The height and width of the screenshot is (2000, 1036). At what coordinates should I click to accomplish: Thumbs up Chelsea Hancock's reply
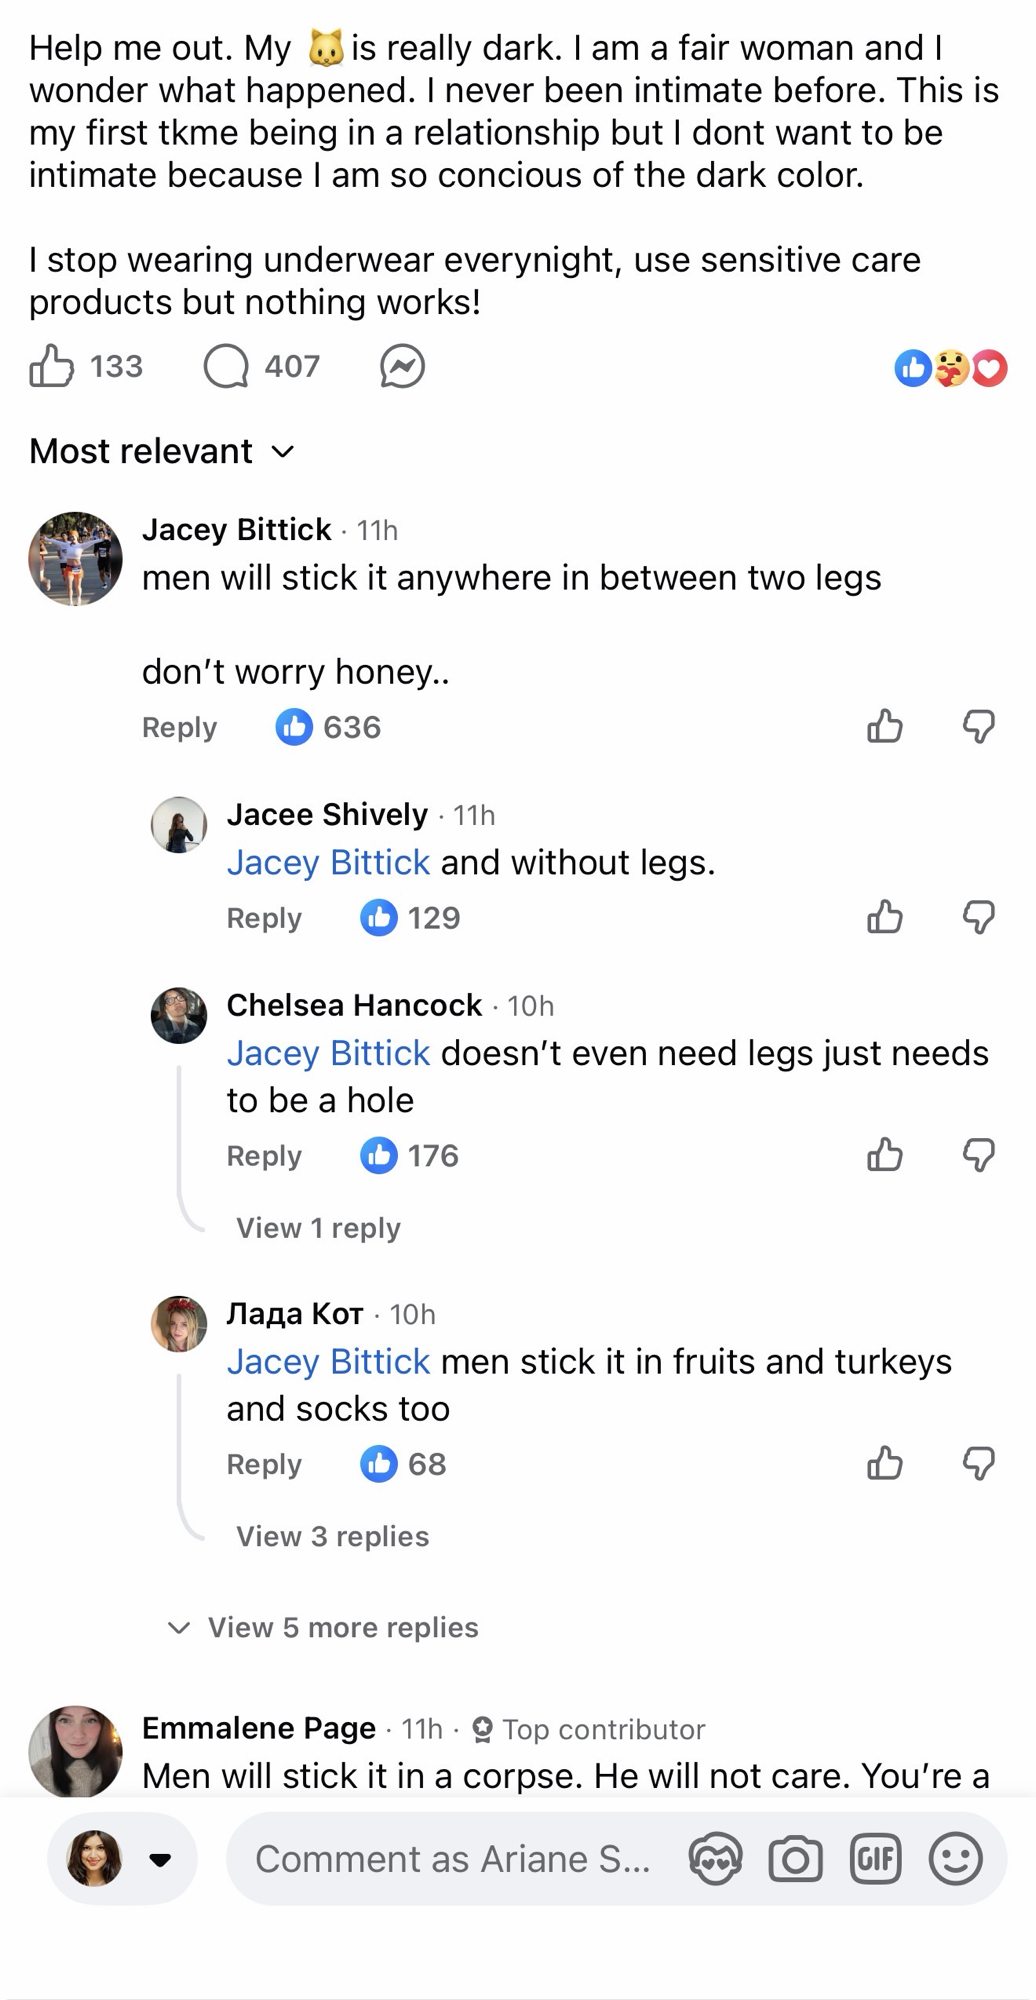pyautogui.click(x=885, y=1155)
